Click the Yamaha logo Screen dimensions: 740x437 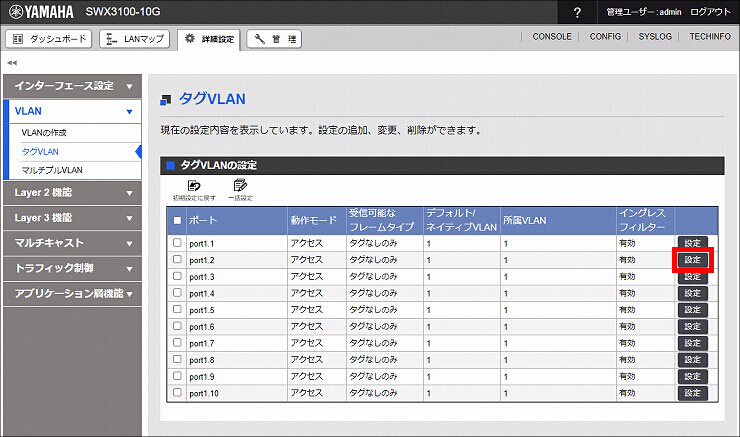click(x=42, y=12)
